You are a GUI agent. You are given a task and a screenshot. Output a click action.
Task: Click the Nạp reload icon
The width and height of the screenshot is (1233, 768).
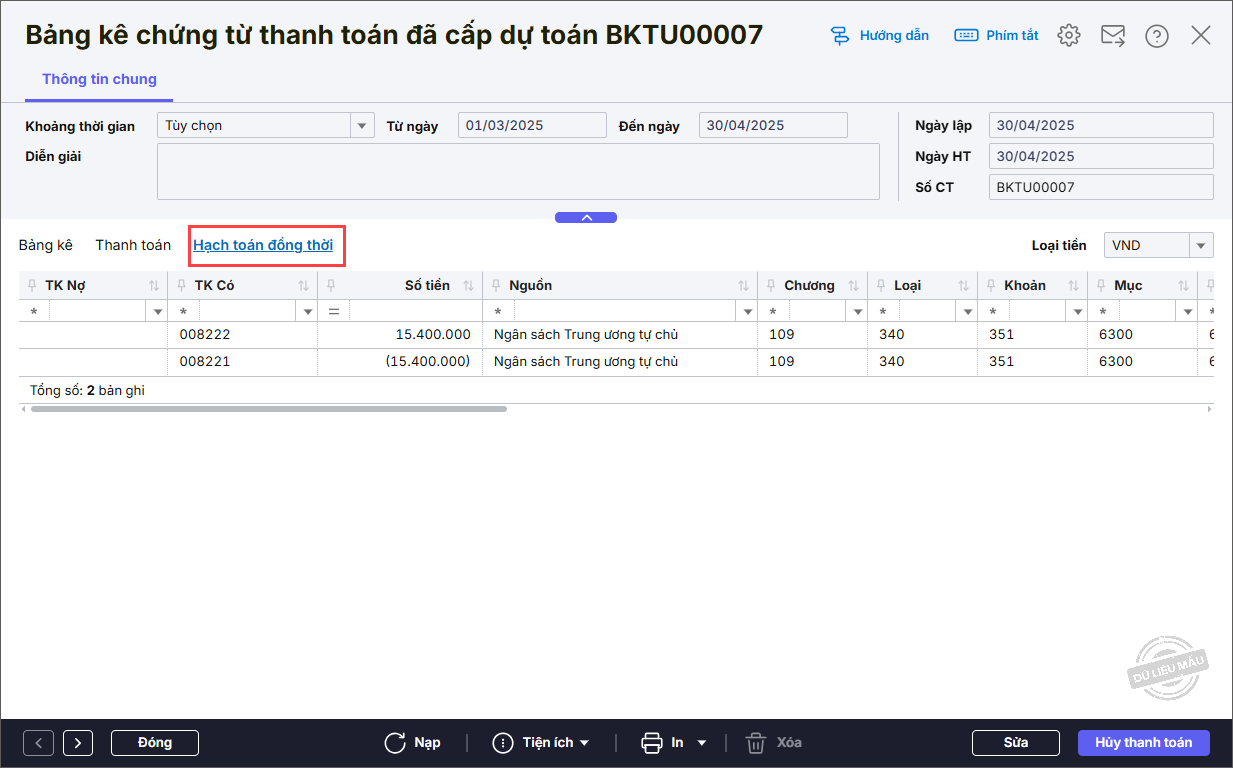coord(396,743)
